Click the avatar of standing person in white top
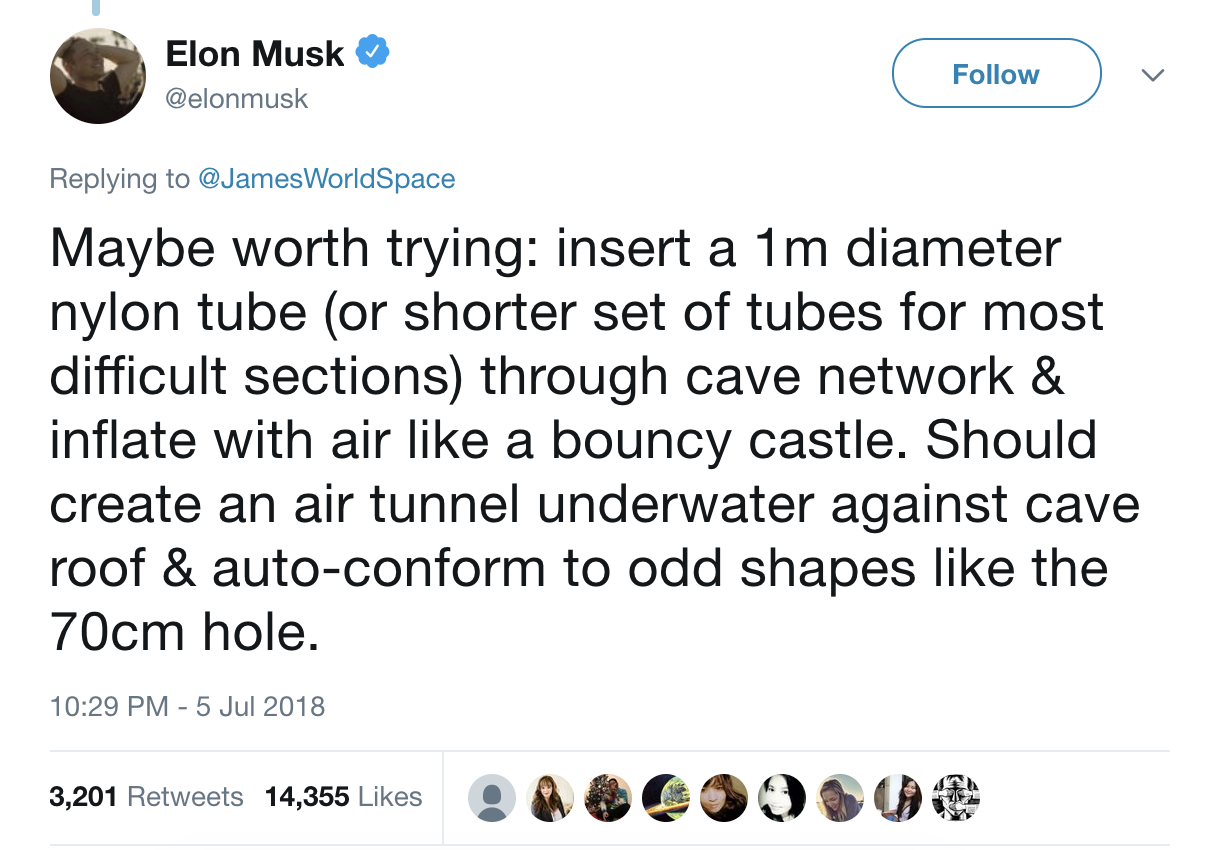 898,798
